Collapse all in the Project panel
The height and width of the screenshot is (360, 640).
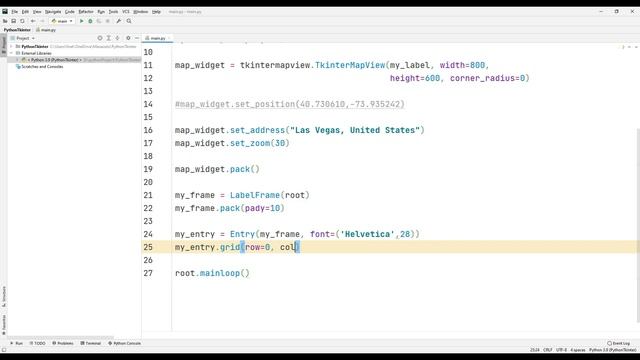117,38
